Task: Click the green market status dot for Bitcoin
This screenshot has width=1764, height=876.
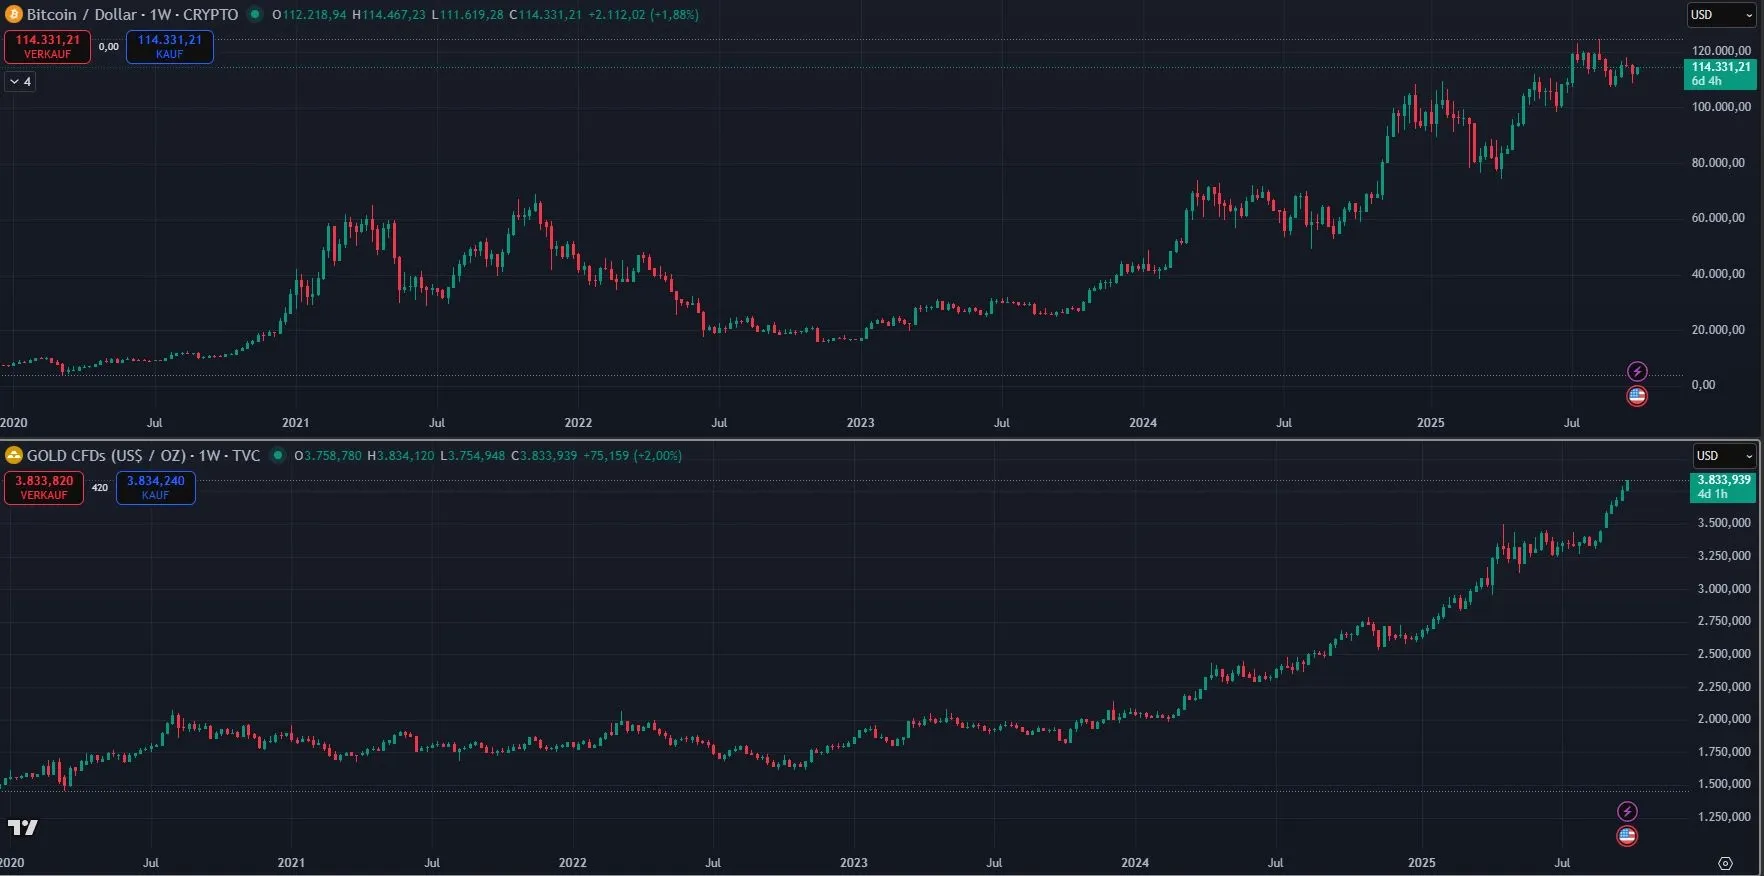Action: 255,15
